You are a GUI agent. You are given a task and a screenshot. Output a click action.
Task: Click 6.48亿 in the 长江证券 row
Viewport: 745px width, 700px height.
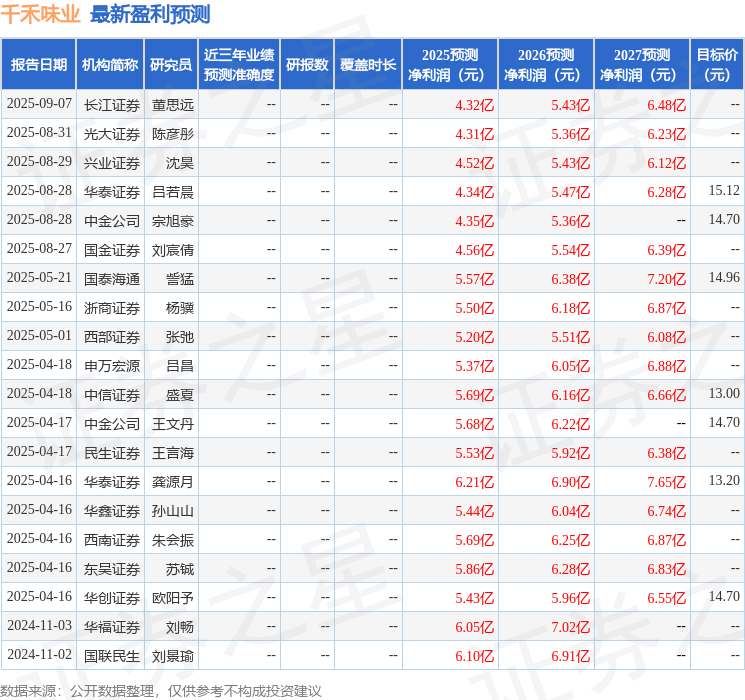pyautogui.click(x=667, y=105)
